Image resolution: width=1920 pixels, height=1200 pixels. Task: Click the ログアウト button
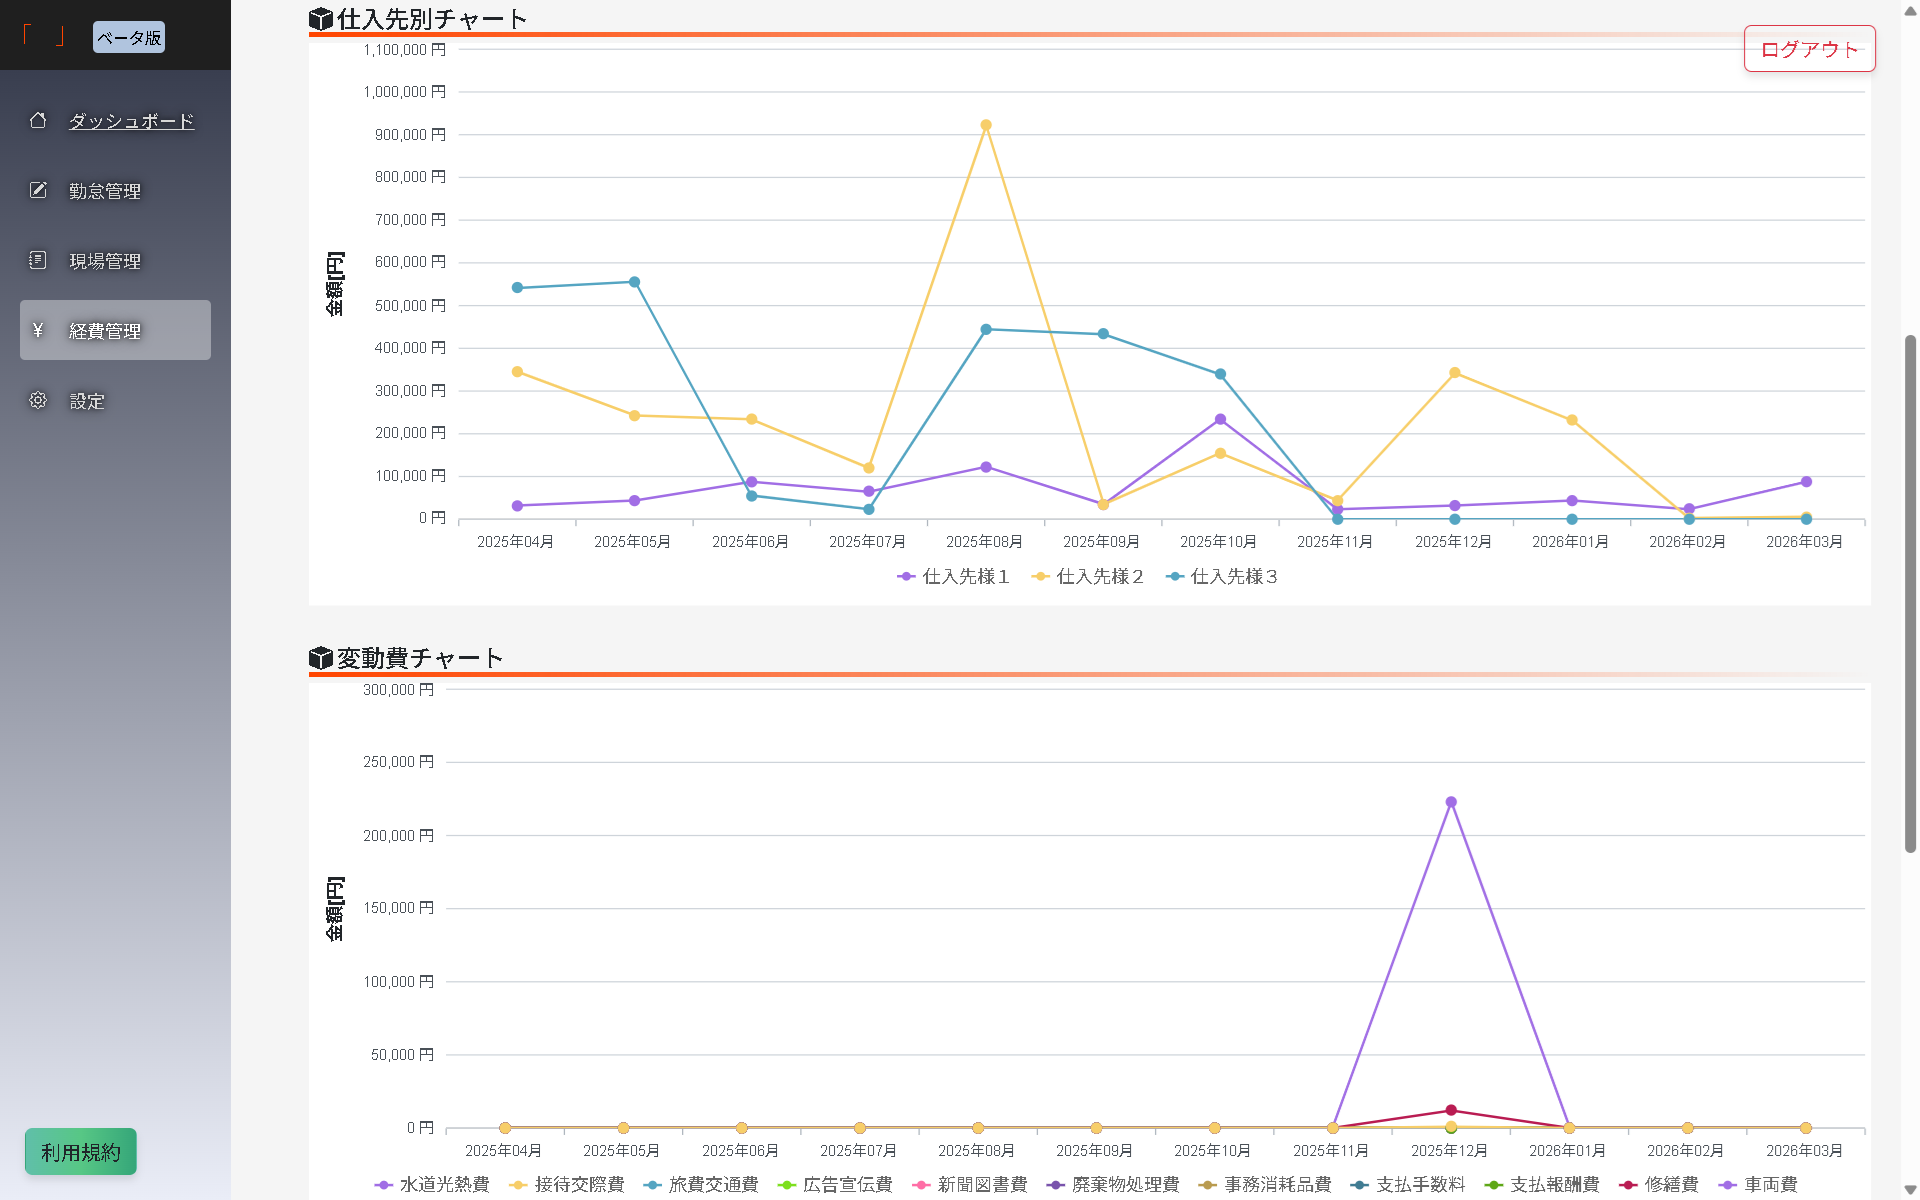pyautogui.click(x=1809, y=49)
